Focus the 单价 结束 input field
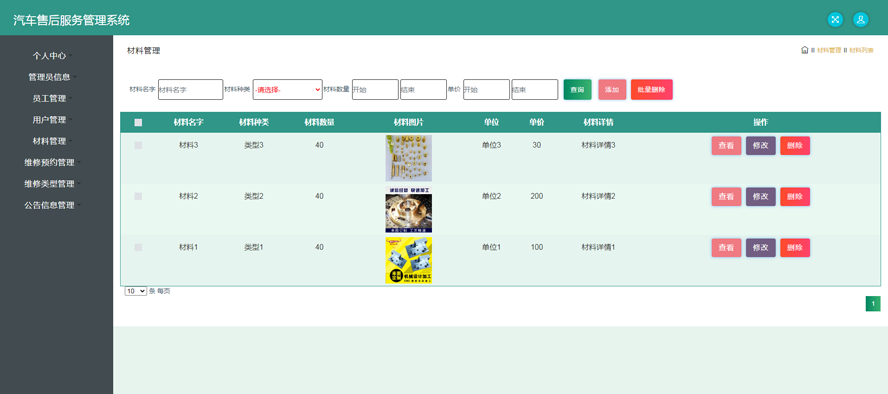The height and width of the screenshot is (394, 888). [535, 89]
